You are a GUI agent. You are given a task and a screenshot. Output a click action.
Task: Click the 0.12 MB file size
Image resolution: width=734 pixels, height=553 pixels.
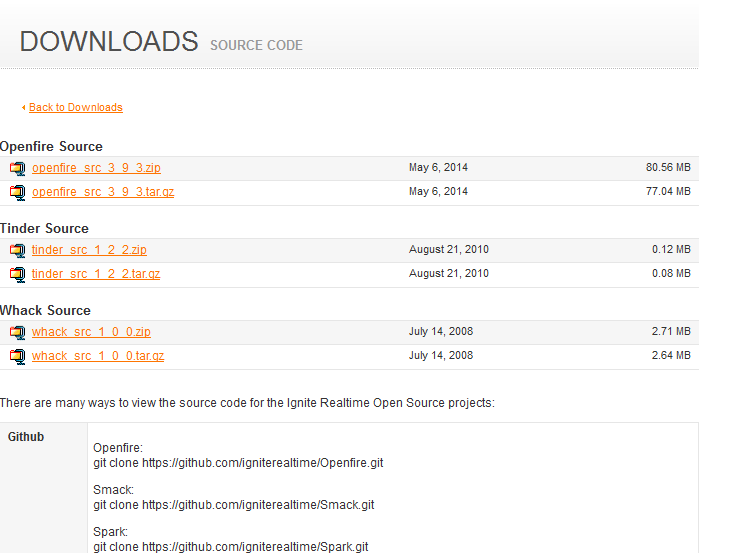click(671, 249)
